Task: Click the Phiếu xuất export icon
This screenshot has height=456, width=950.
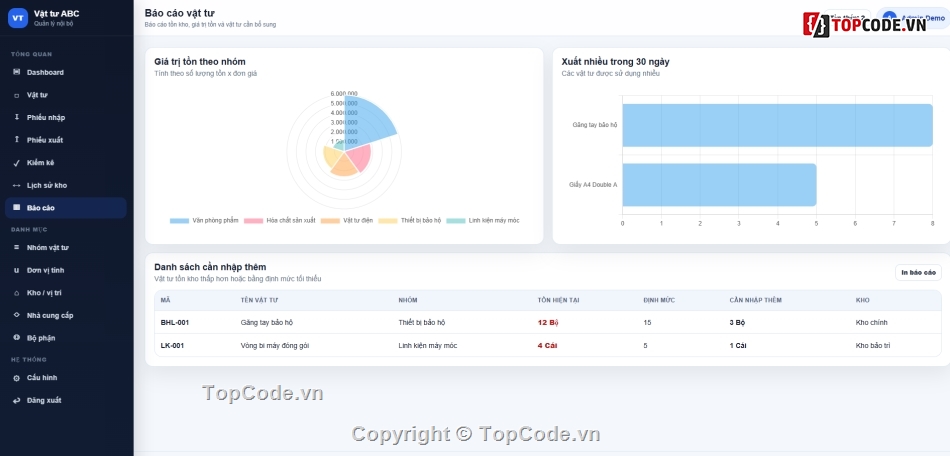Action: (x=16, y=140)
